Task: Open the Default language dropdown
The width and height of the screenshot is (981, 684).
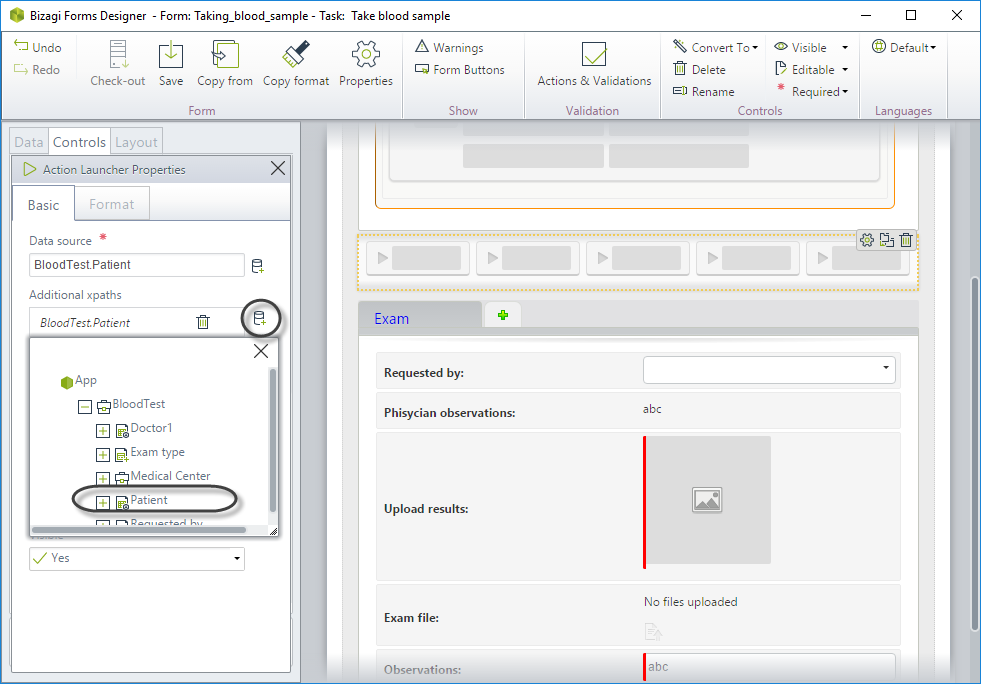Action: coord(904,47)
